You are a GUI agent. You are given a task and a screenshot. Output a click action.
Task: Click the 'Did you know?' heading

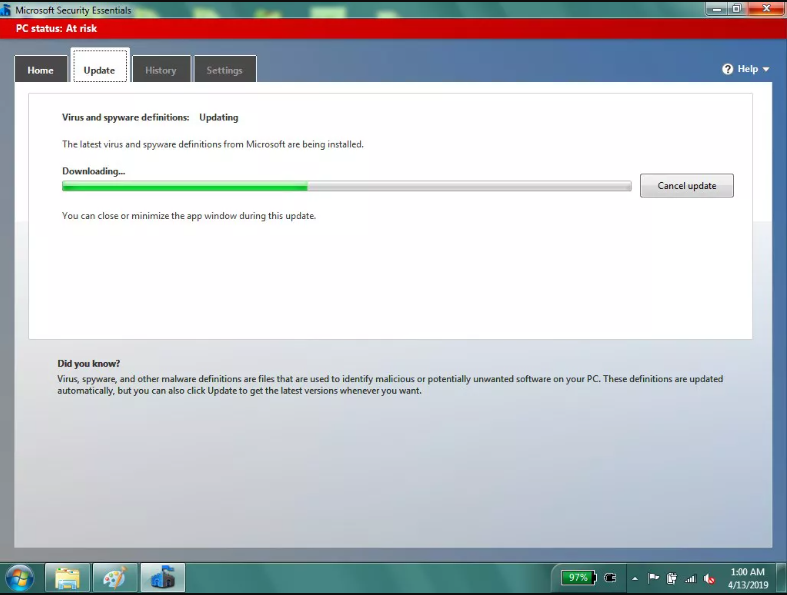click(x=88, y=363)
